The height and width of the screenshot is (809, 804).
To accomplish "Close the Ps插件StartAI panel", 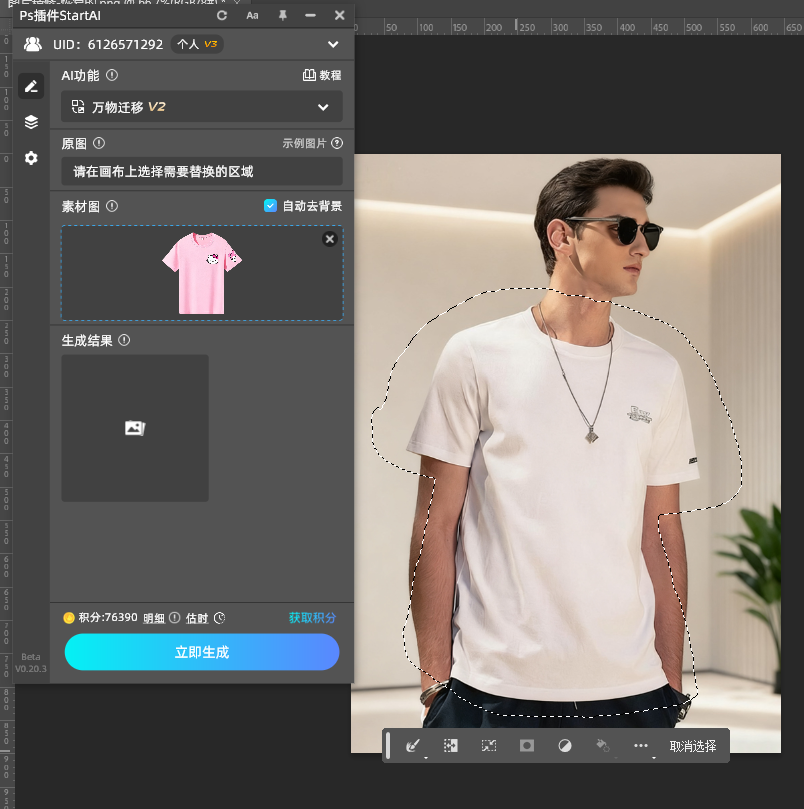I will [340, 15].
